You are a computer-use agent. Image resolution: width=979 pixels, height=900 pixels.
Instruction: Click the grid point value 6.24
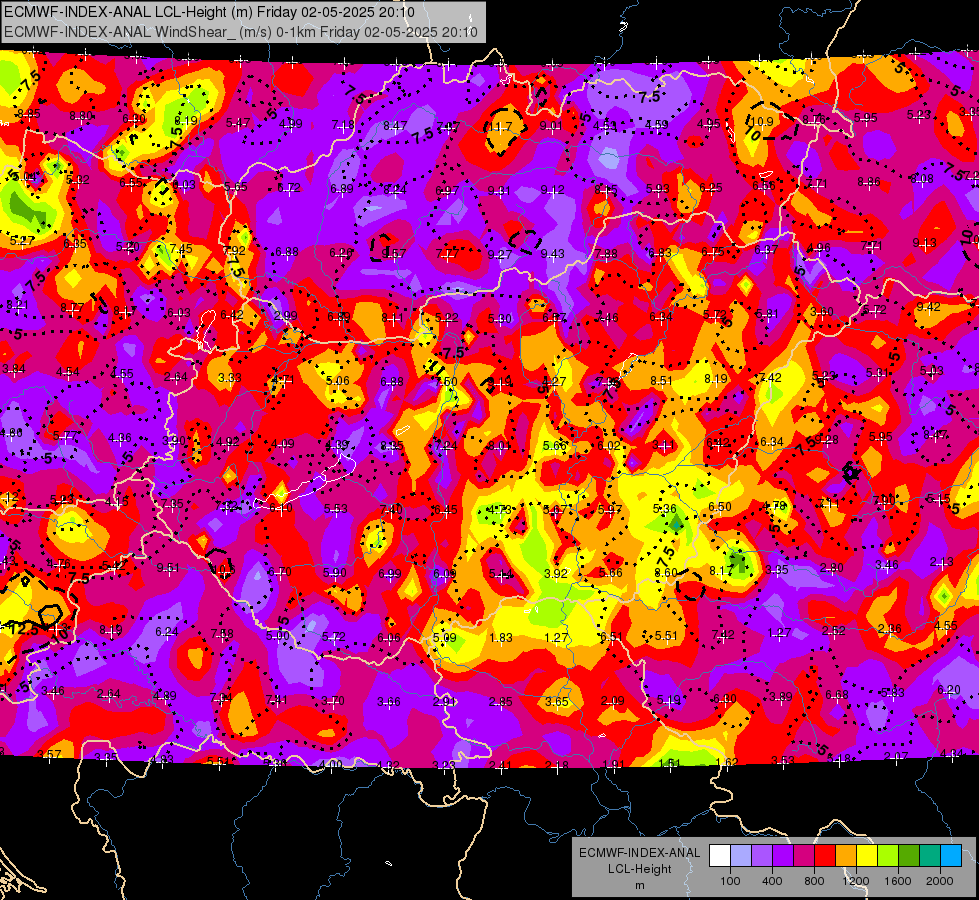[x=167, y=632]
